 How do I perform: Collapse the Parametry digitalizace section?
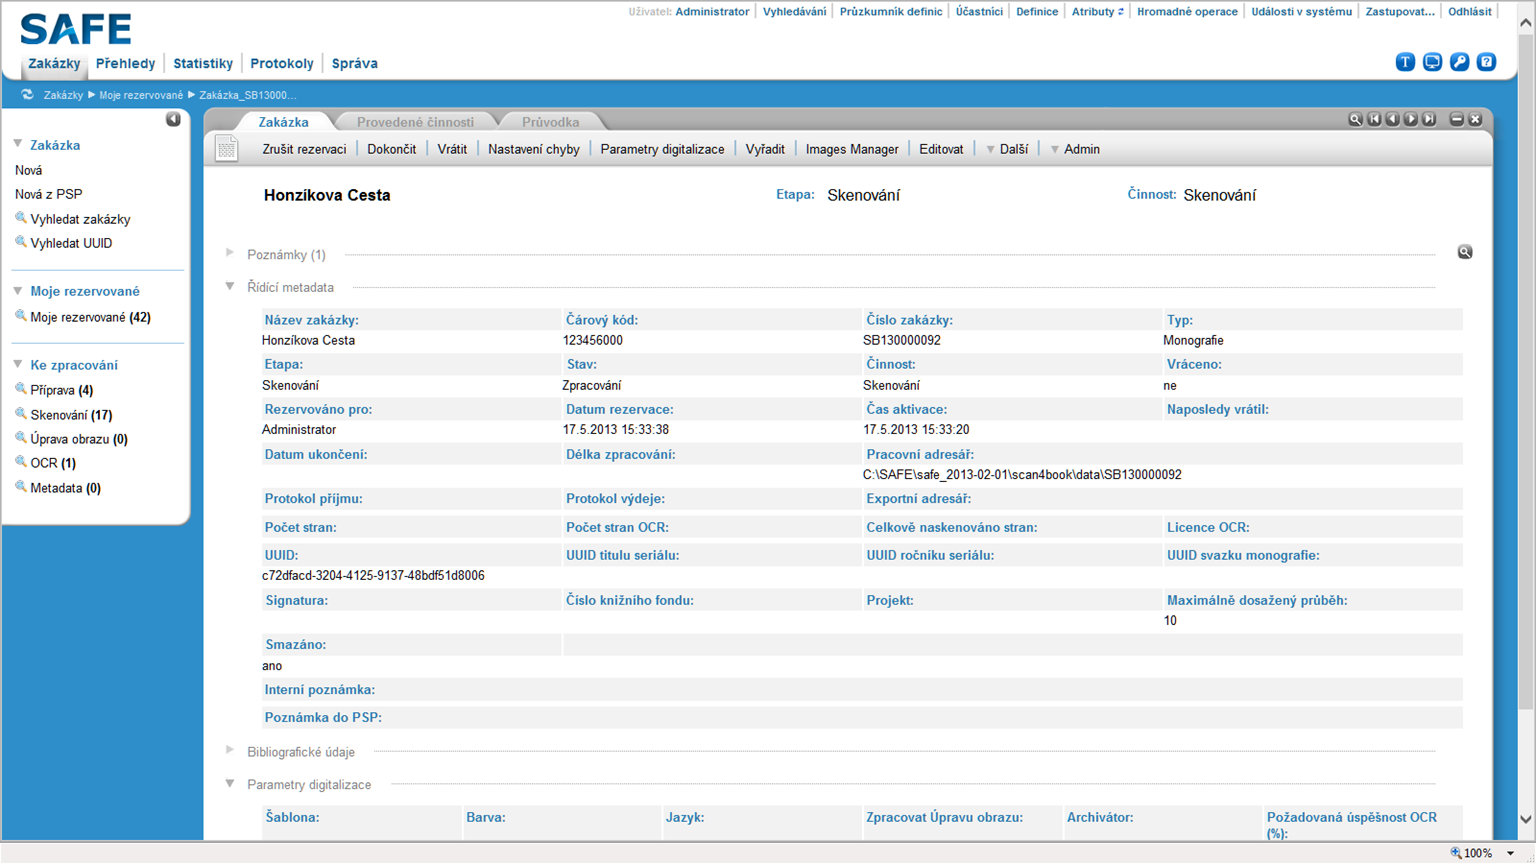pyautogui.click(x=230, y=784)
